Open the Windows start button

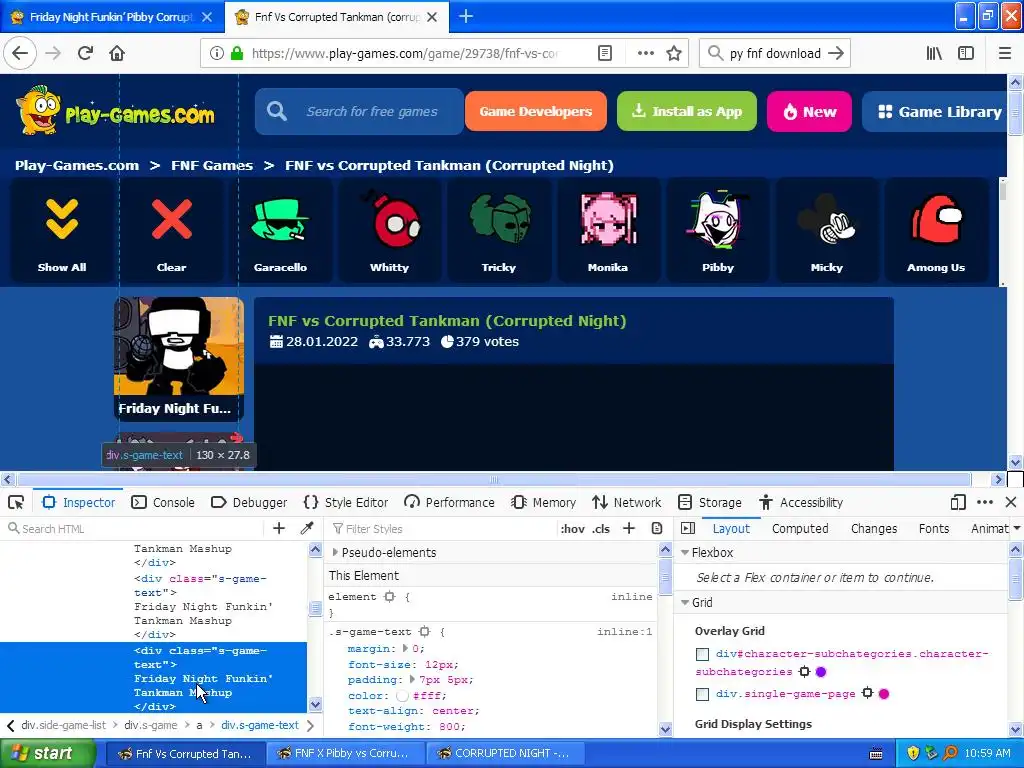point(48,753)
